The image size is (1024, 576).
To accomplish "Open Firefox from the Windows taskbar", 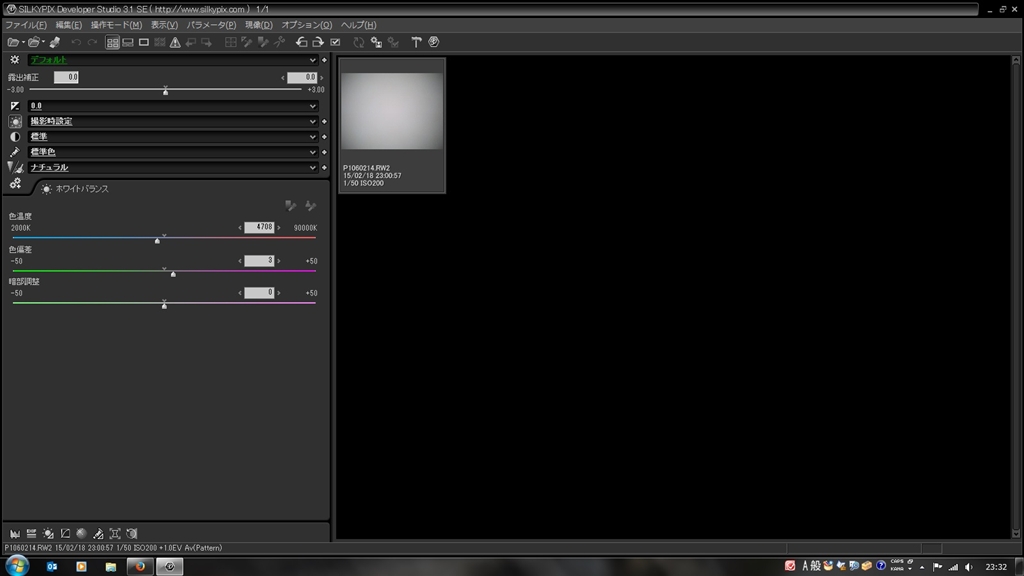I will 140,566.
